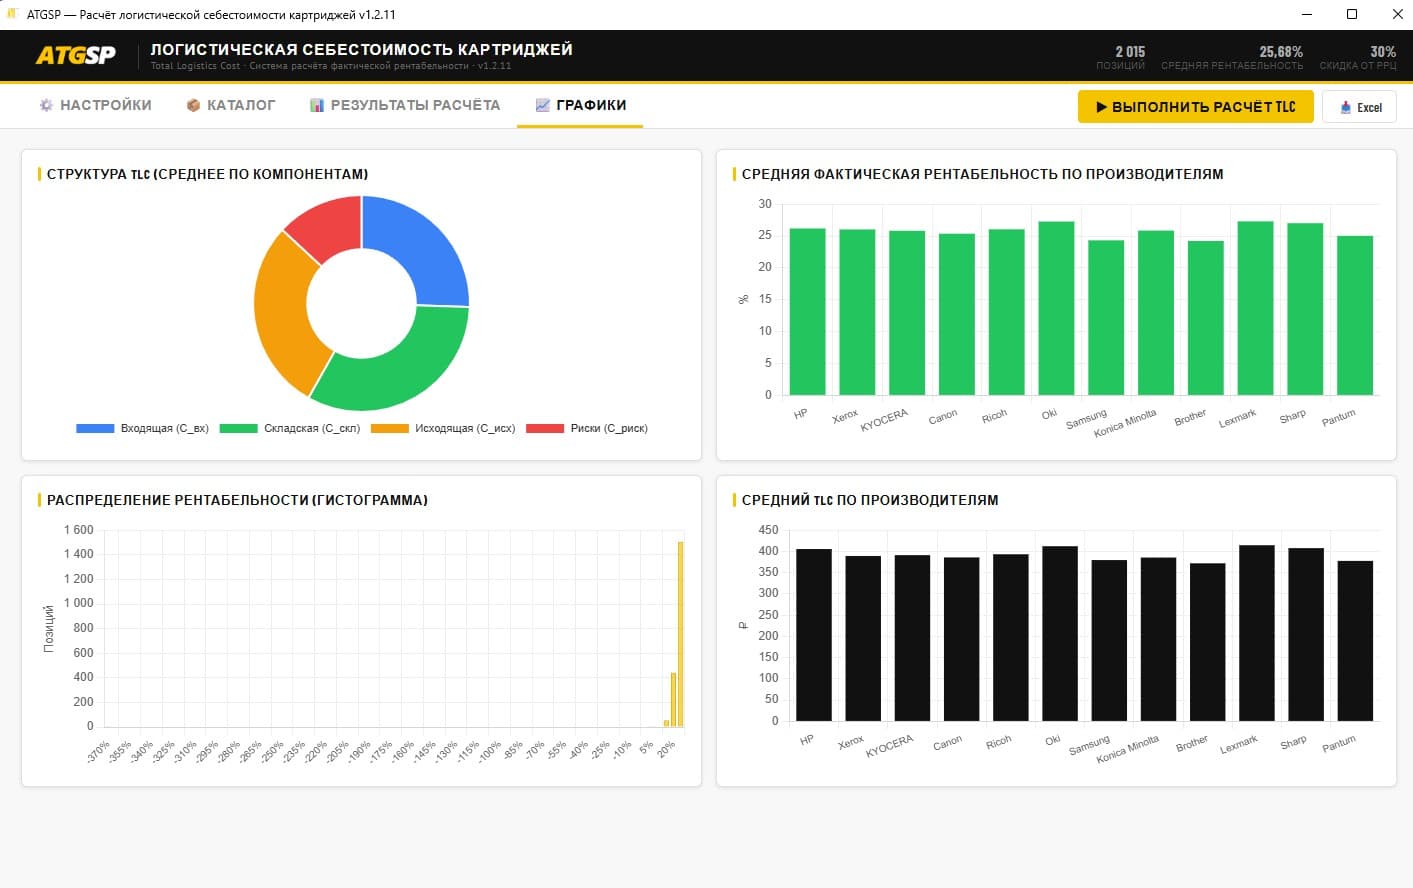Toggle the blue Входящая (С_вх) legend swatch
Screen dimensions: 1413x888
point(95,428)
